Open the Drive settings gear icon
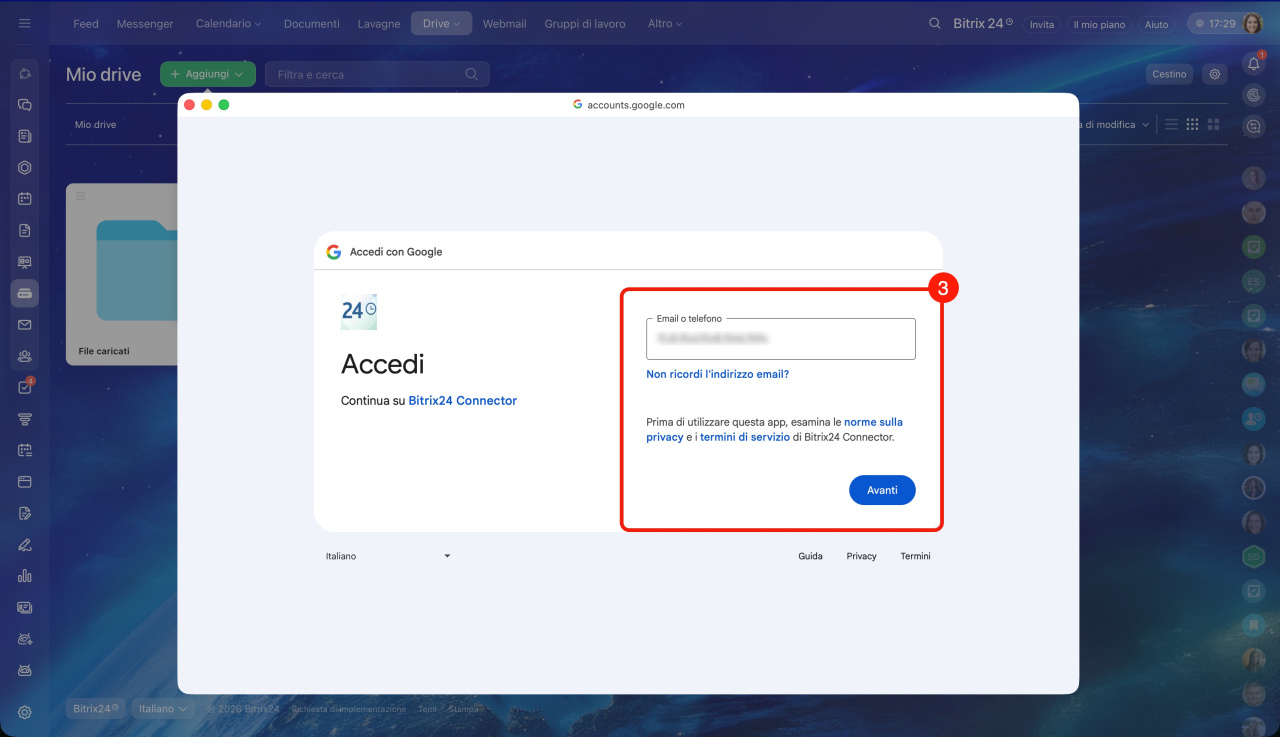The image size is (1280, 737). pos(1215,74)
